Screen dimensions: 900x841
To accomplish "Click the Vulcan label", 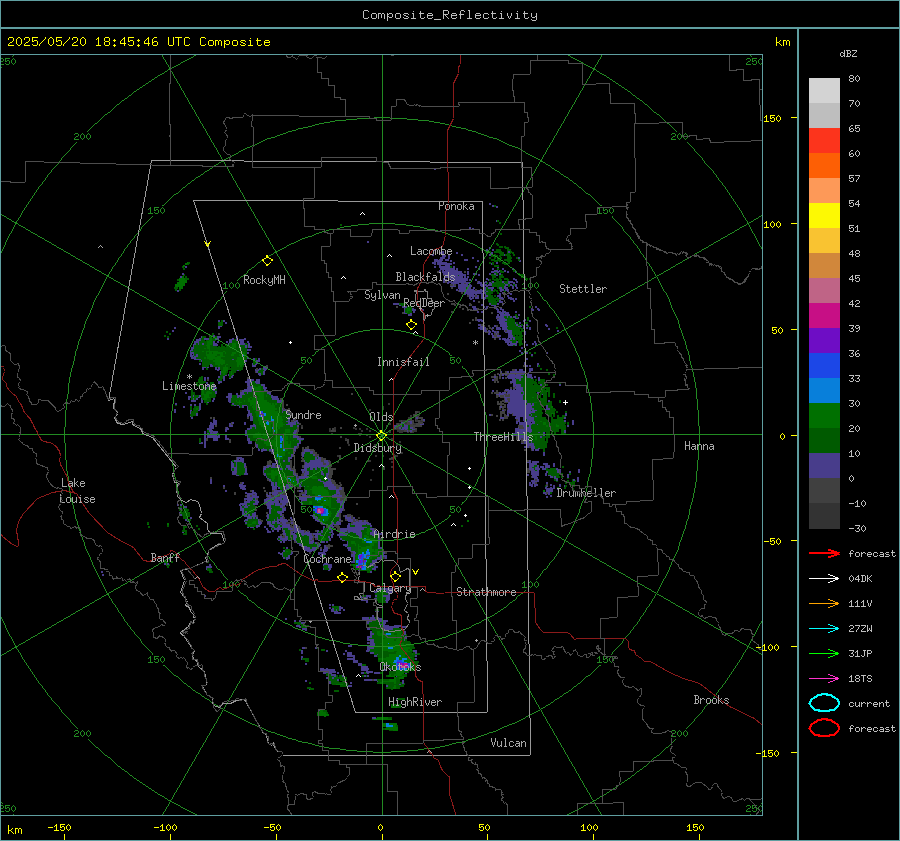I will [x=508, y=743].
